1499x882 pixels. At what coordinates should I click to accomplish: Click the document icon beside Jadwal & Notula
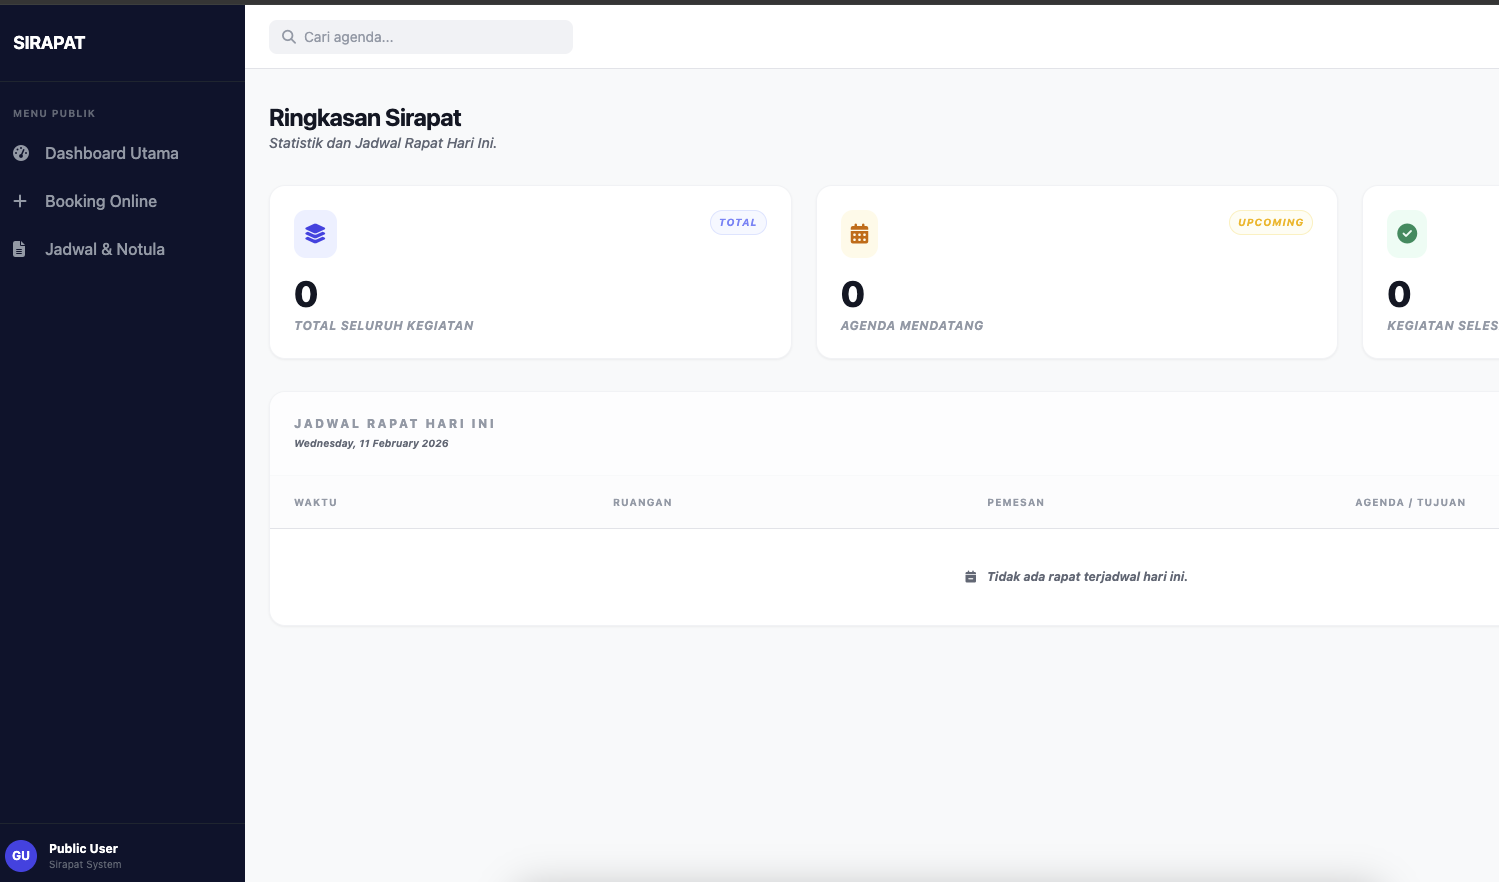coord(21,249)
